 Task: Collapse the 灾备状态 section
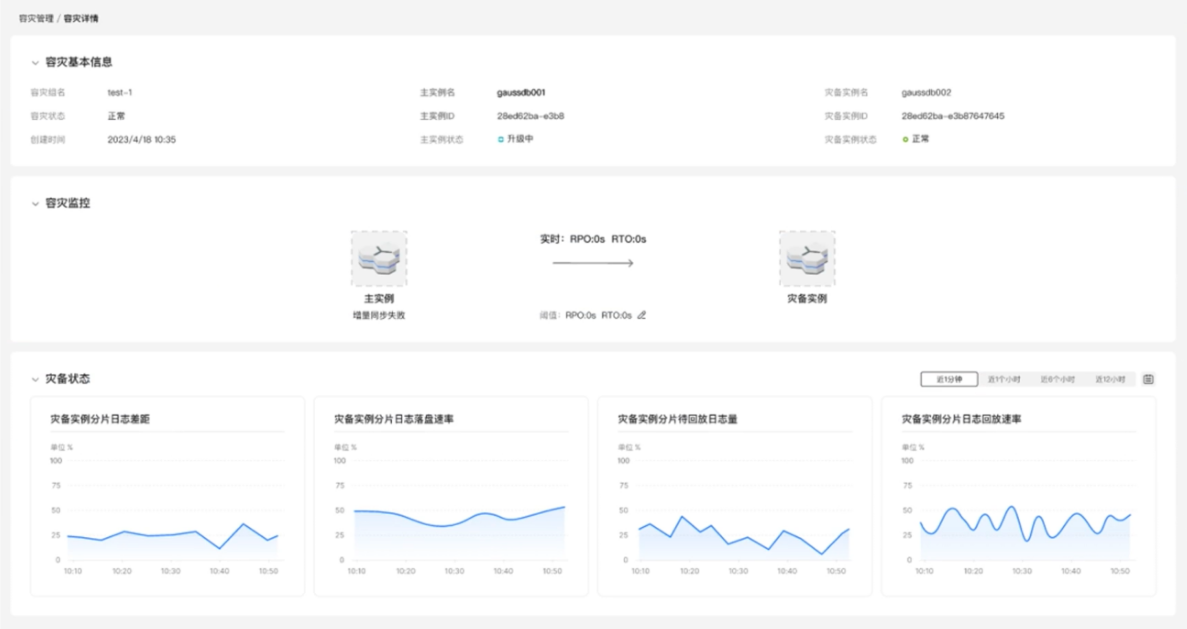[x=35, y=379]
